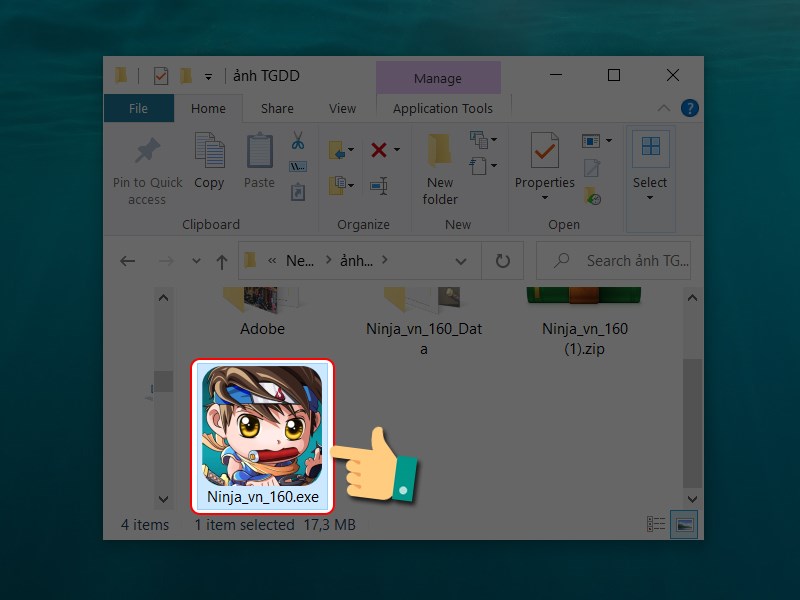800x600 pixels.
Task: Switch to the Share tab
Action: pyautogui.click(x=277, y=108)
